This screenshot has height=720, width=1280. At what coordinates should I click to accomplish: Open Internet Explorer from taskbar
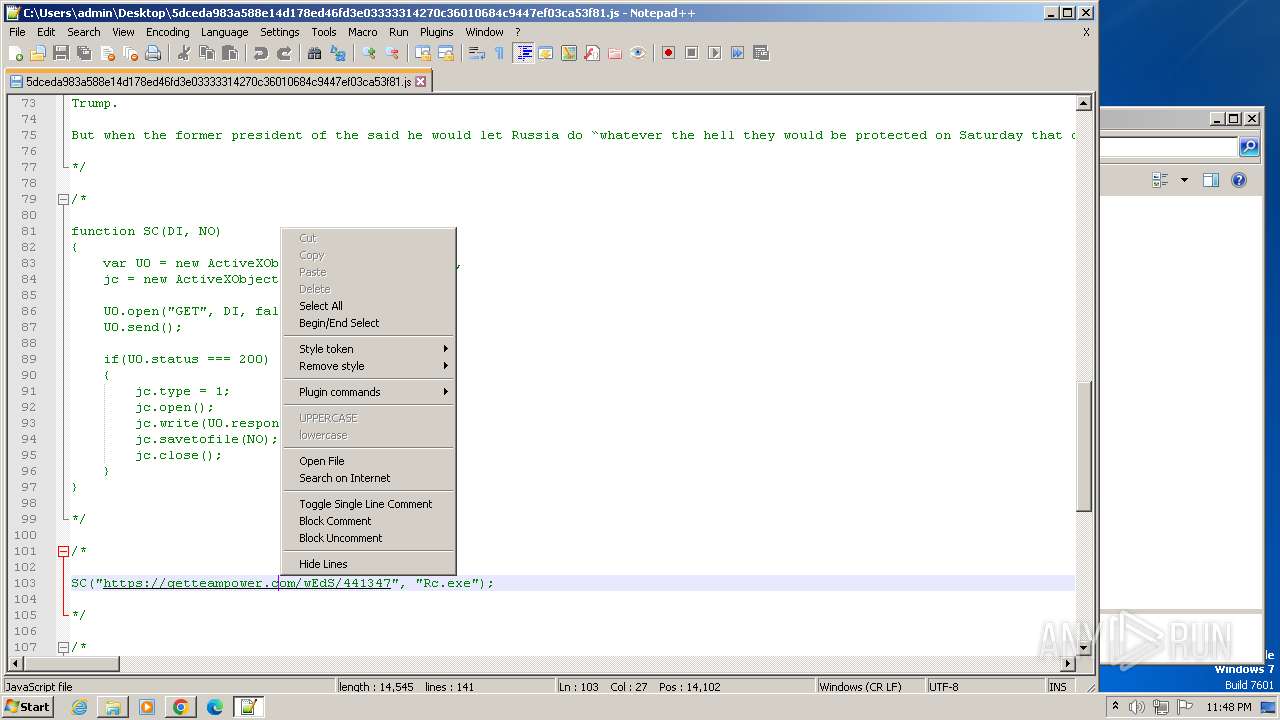pyautogui.click(x=79, y=707)
